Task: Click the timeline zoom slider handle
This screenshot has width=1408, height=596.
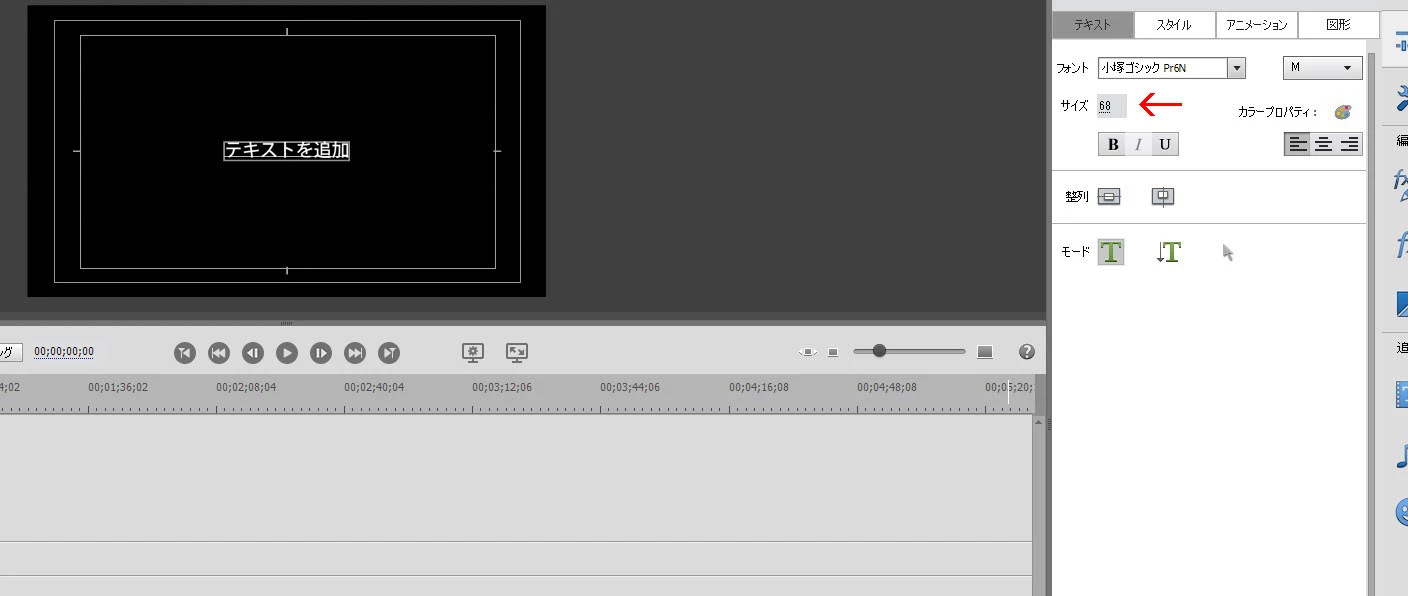Action: point(879,351)
